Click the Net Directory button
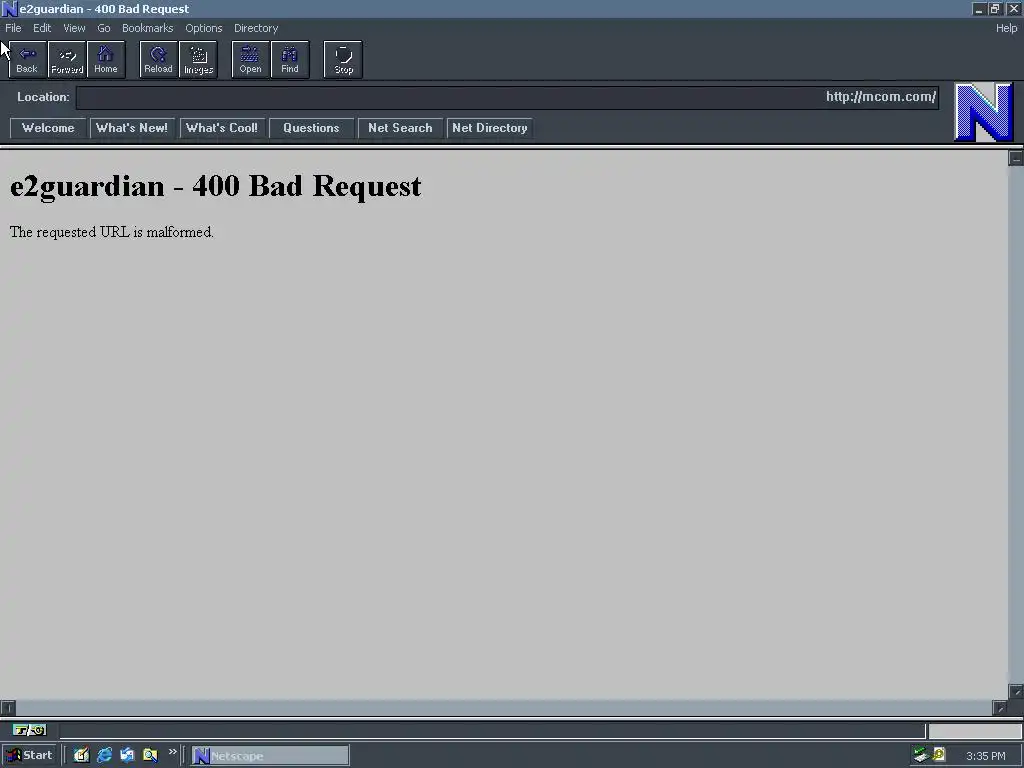The height and width of the screenshot is (768, 1024). click(490, 128)
